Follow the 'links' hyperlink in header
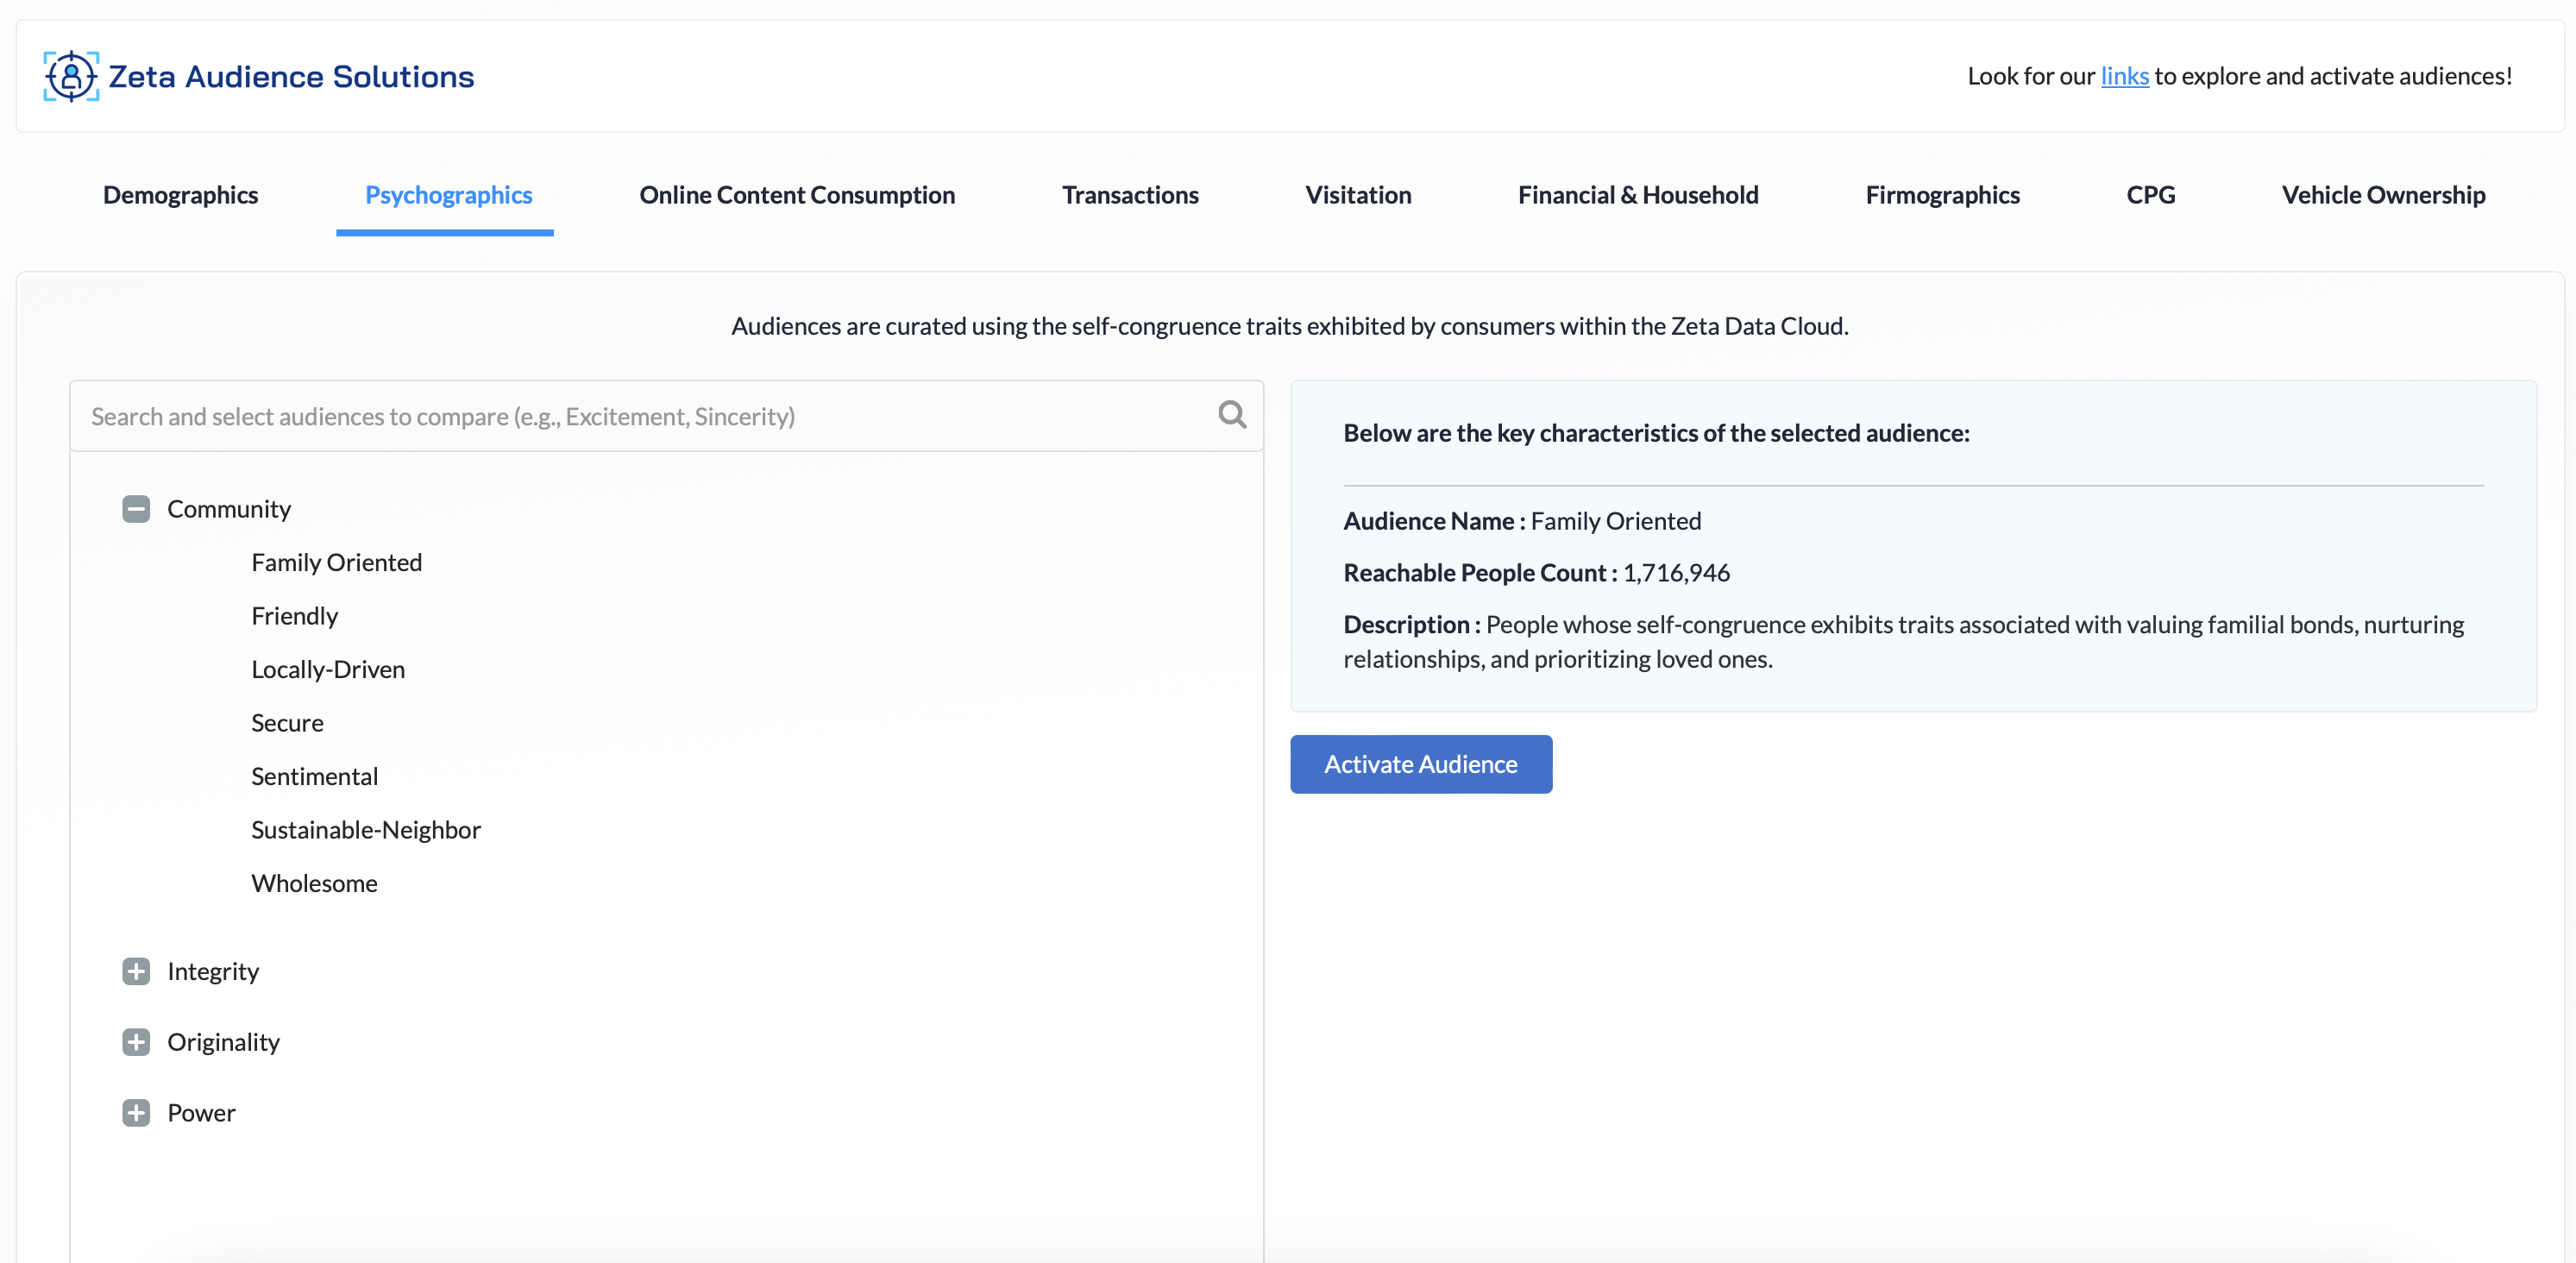 click(x=2124, y=76)
